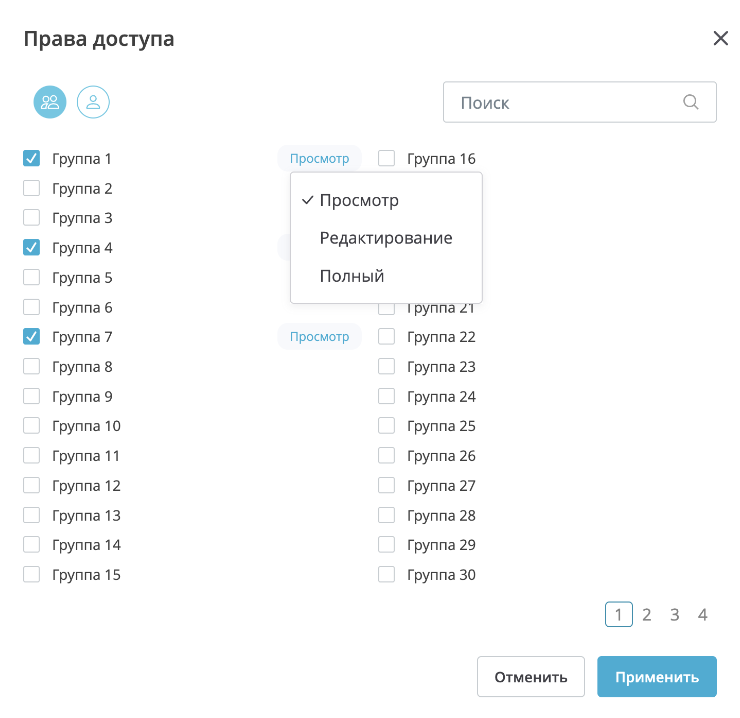Close the access rights dialog
Screen dimensions: 740x718
coord(720,39)
